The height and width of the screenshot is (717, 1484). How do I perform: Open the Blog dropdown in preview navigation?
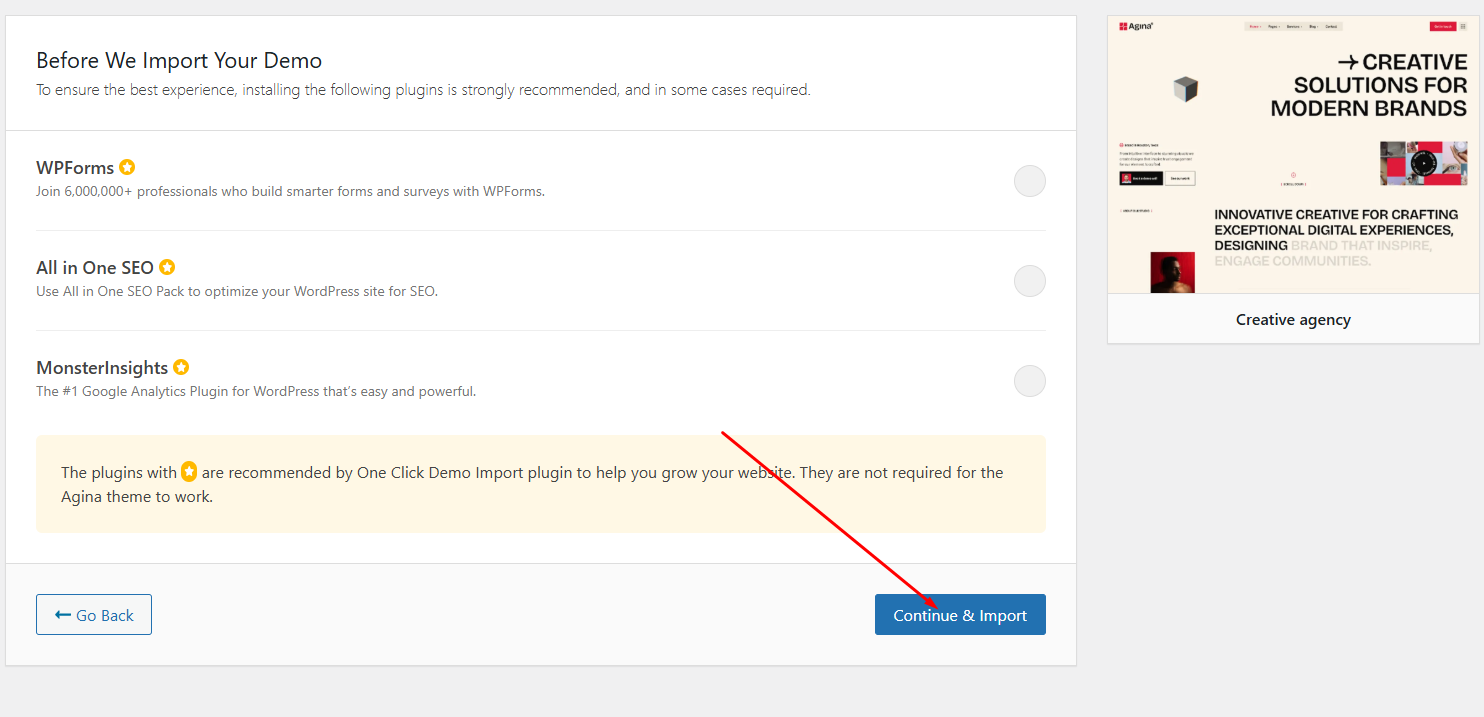click(1313, 26)
